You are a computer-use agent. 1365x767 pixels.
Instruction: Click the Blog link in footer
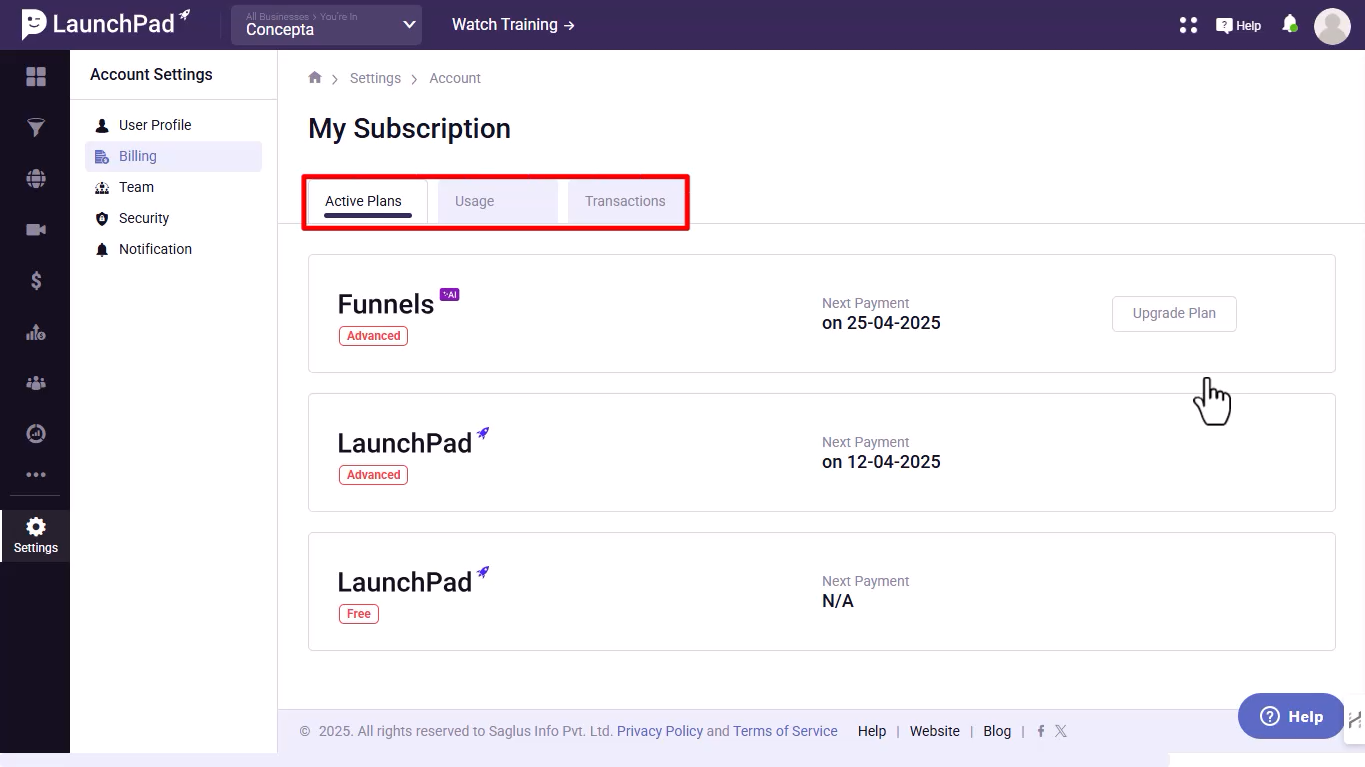[997, 731]
